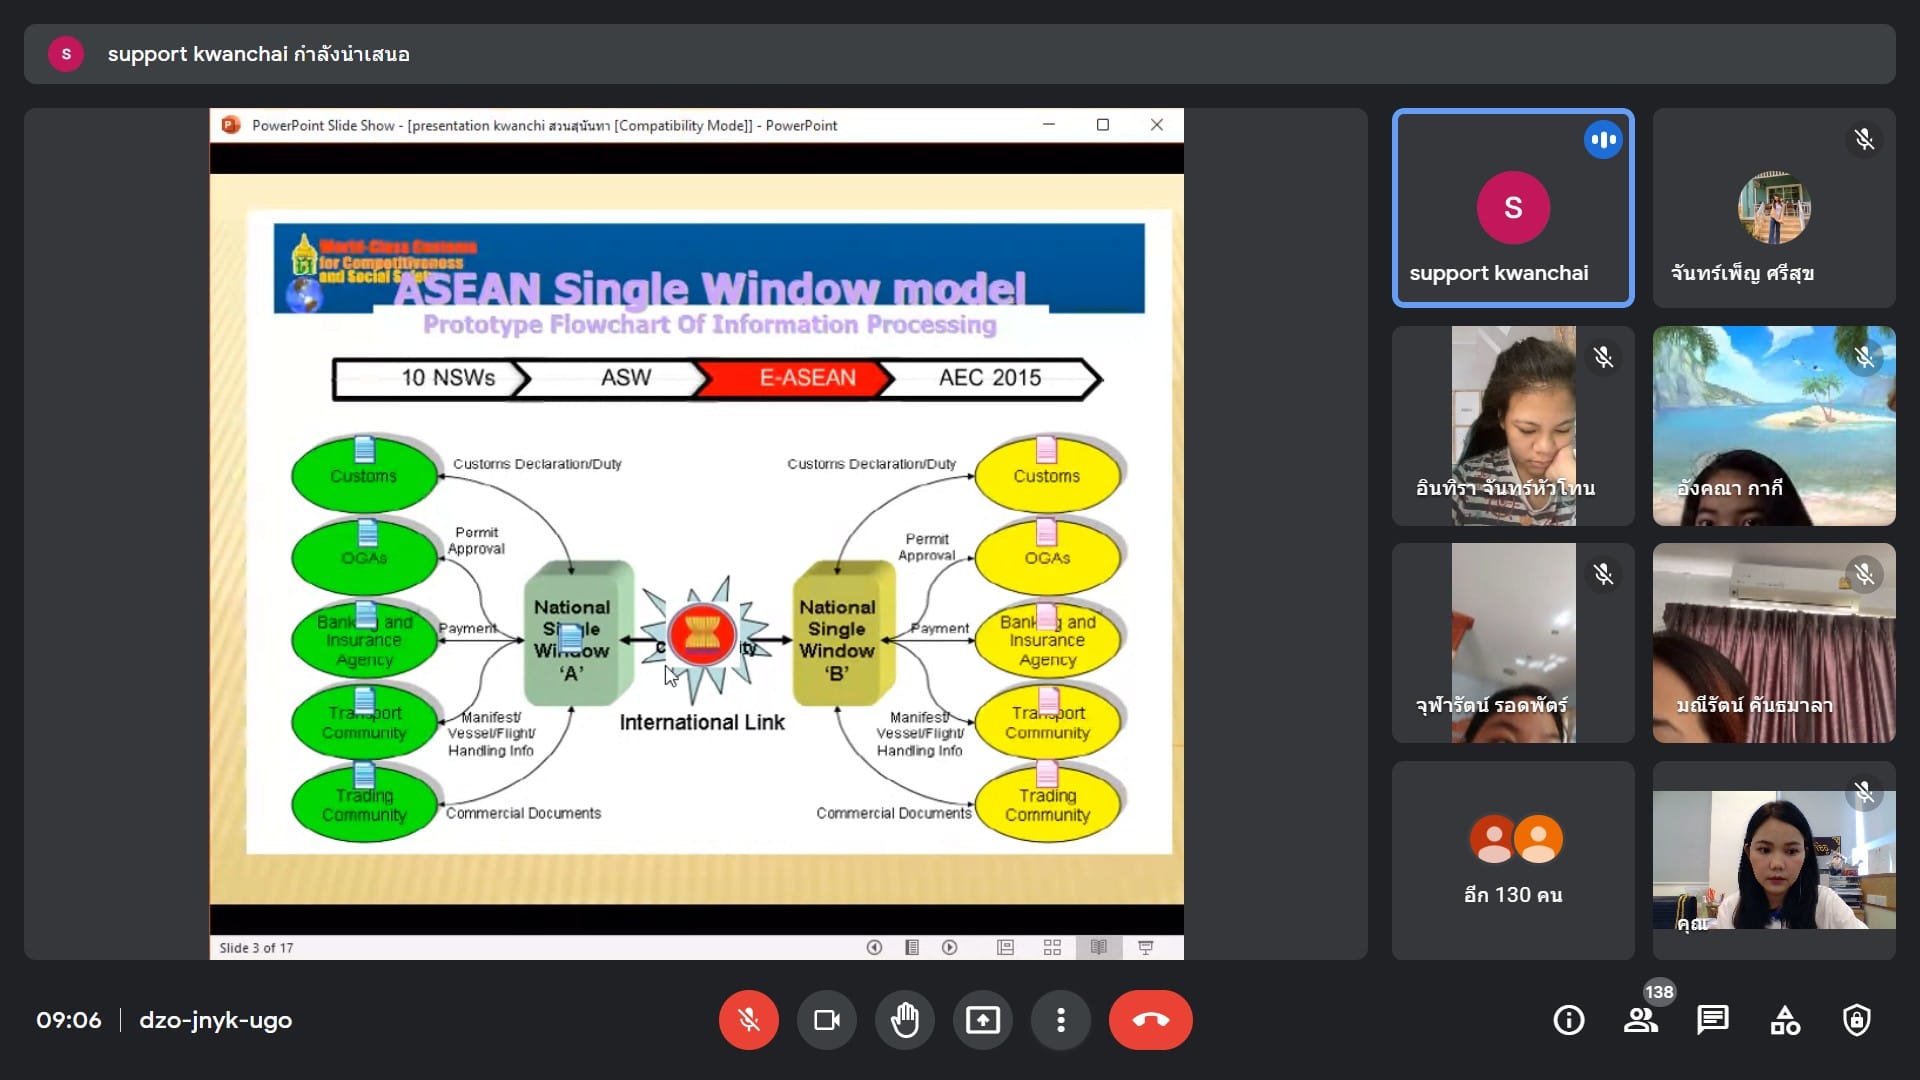
Task: Click next slide arrow in PowerPoint bar
Action: [949, 947]
